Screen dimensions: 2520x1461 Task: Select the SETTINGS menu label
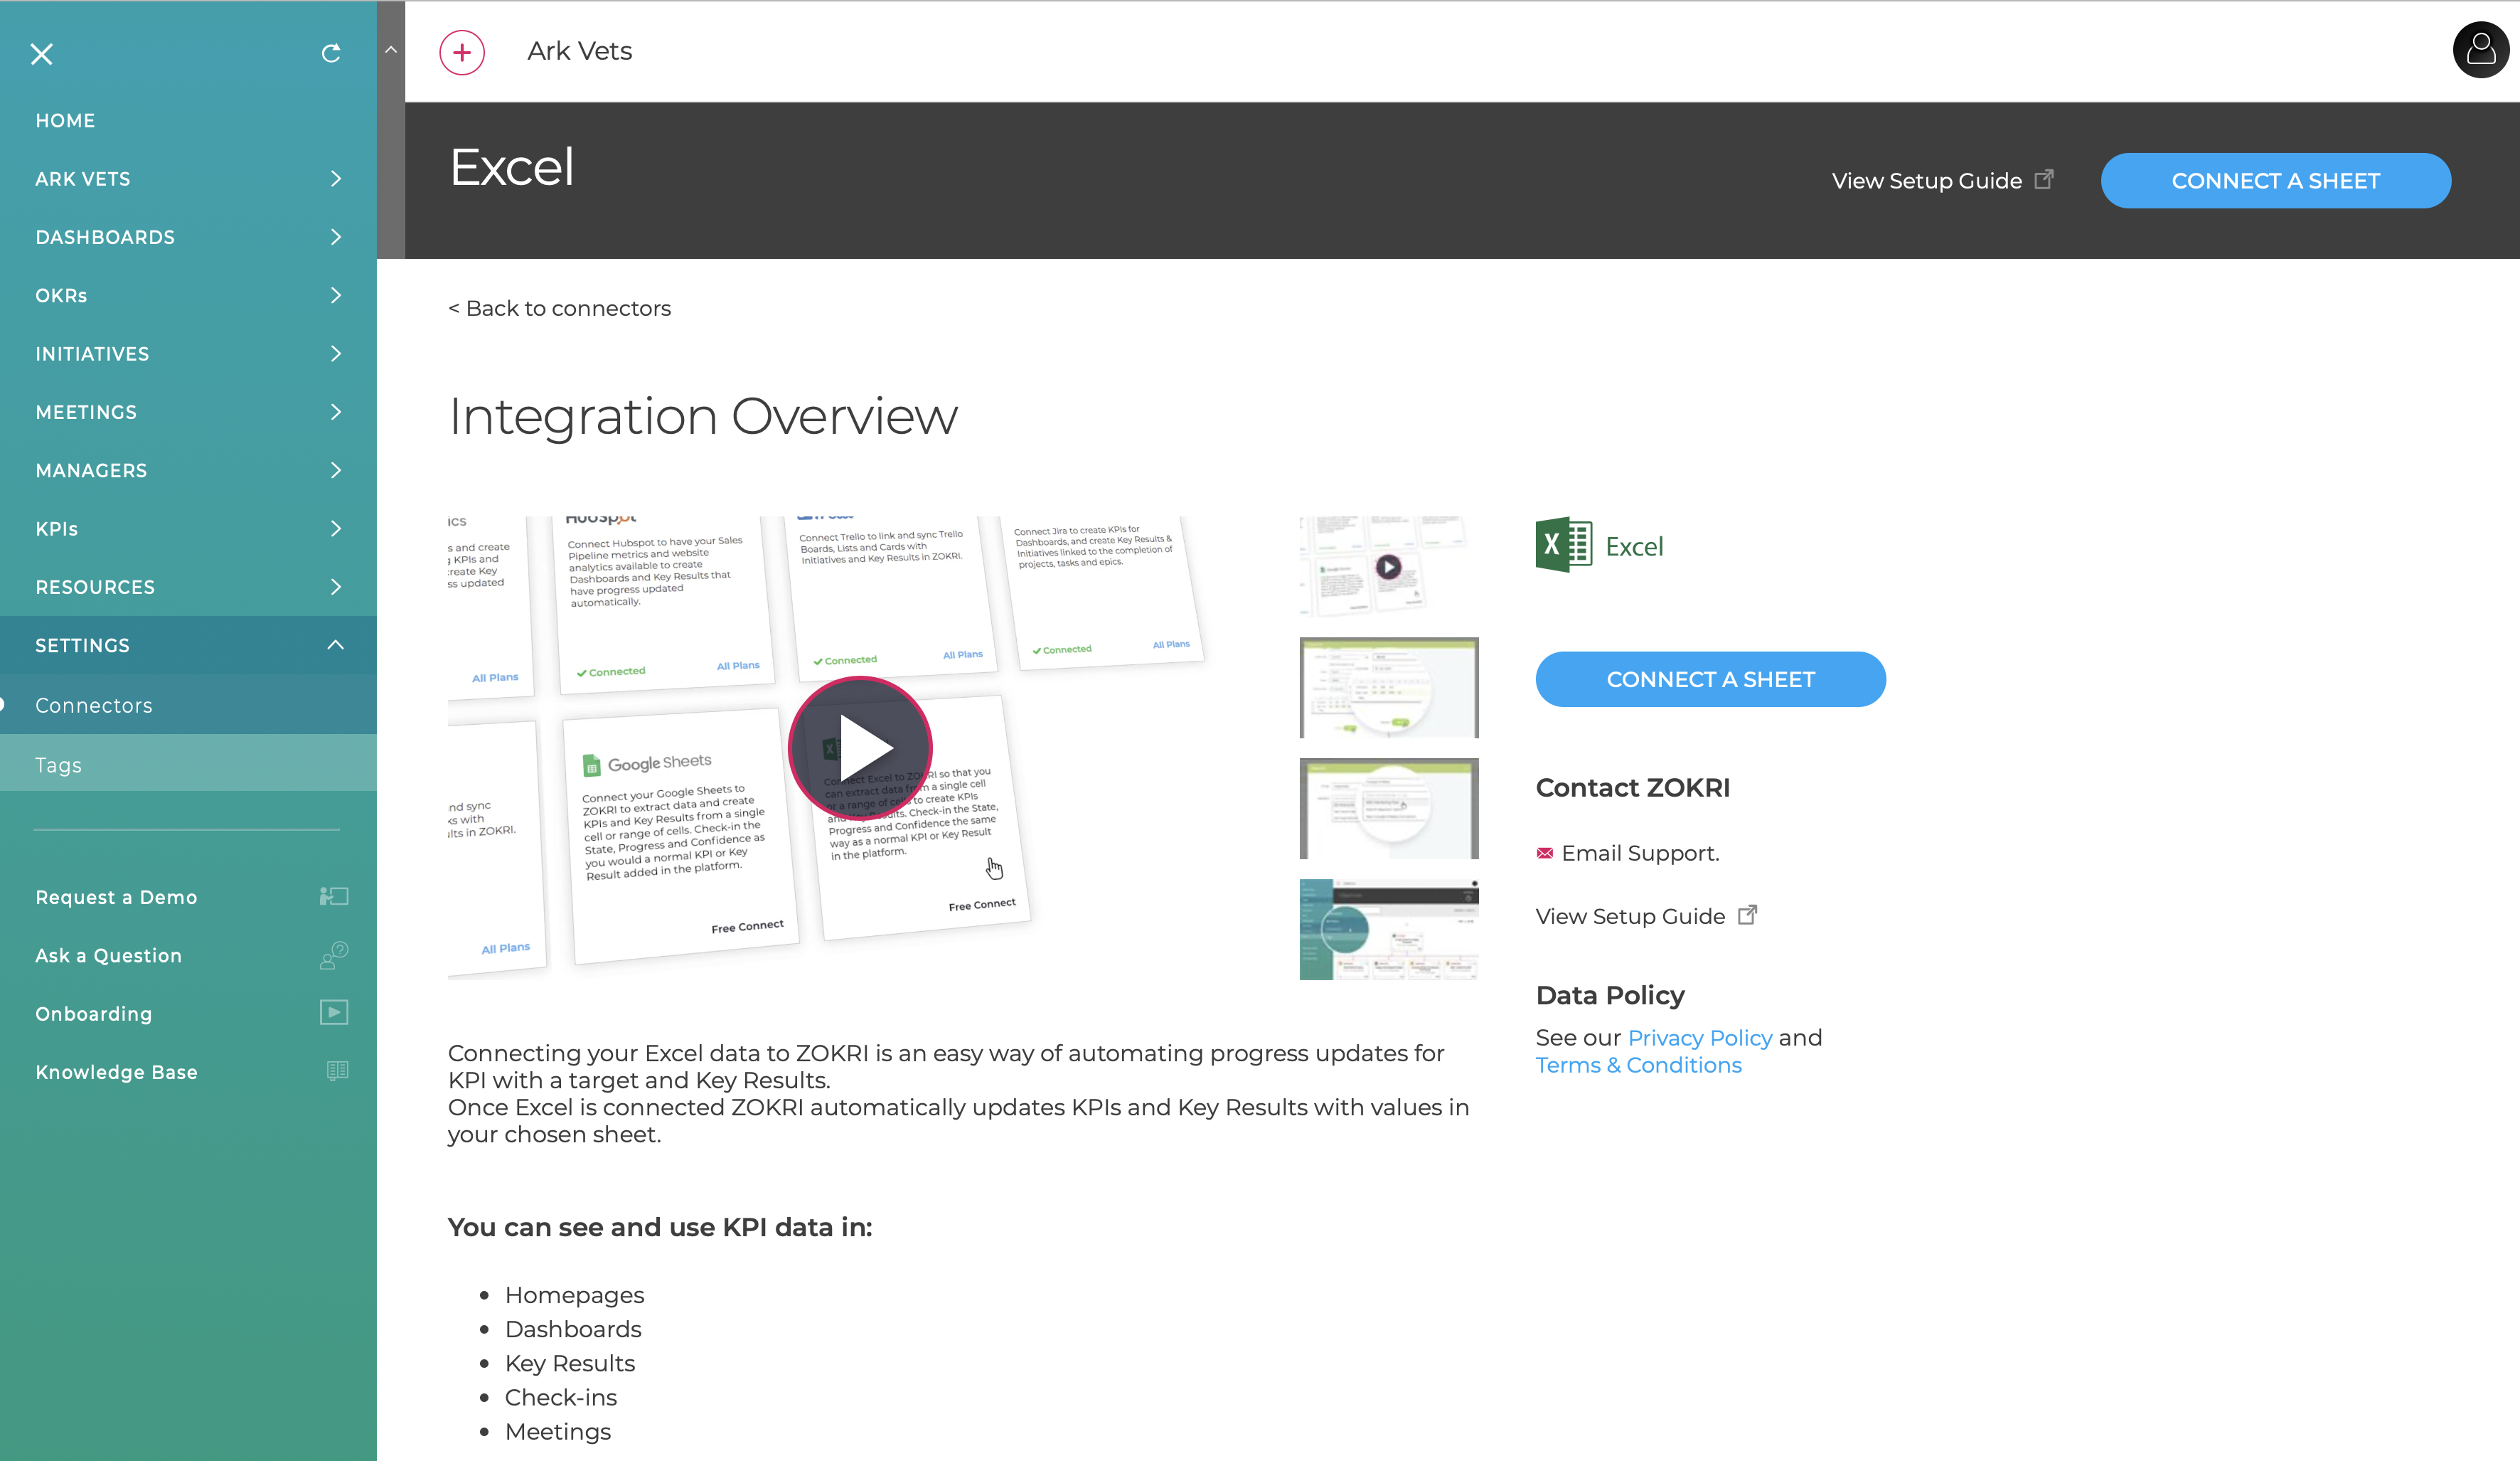(x=82, y=645)
